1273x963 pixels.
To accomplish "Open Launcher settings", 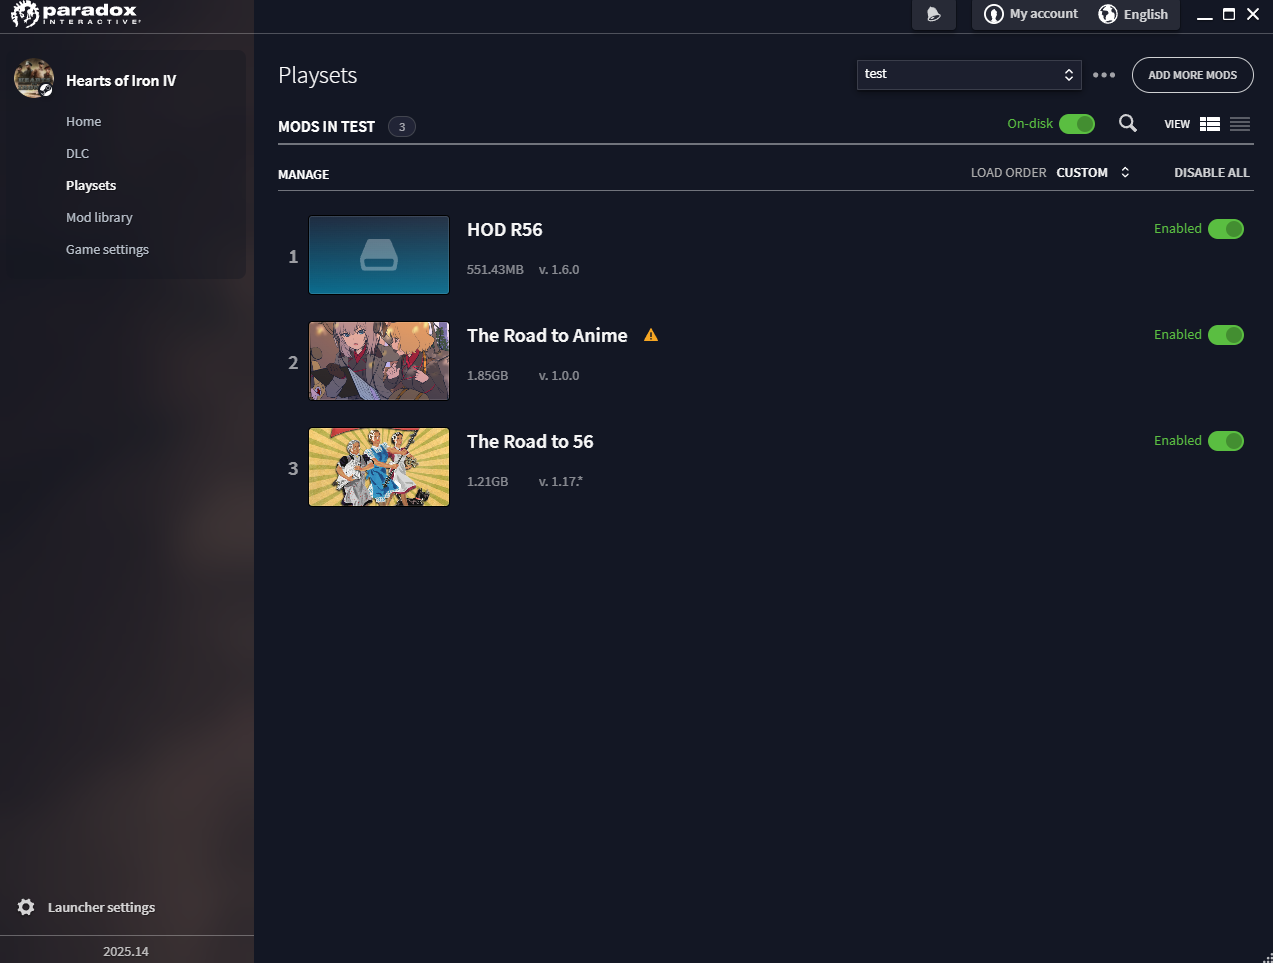I will tap(101, 908).
